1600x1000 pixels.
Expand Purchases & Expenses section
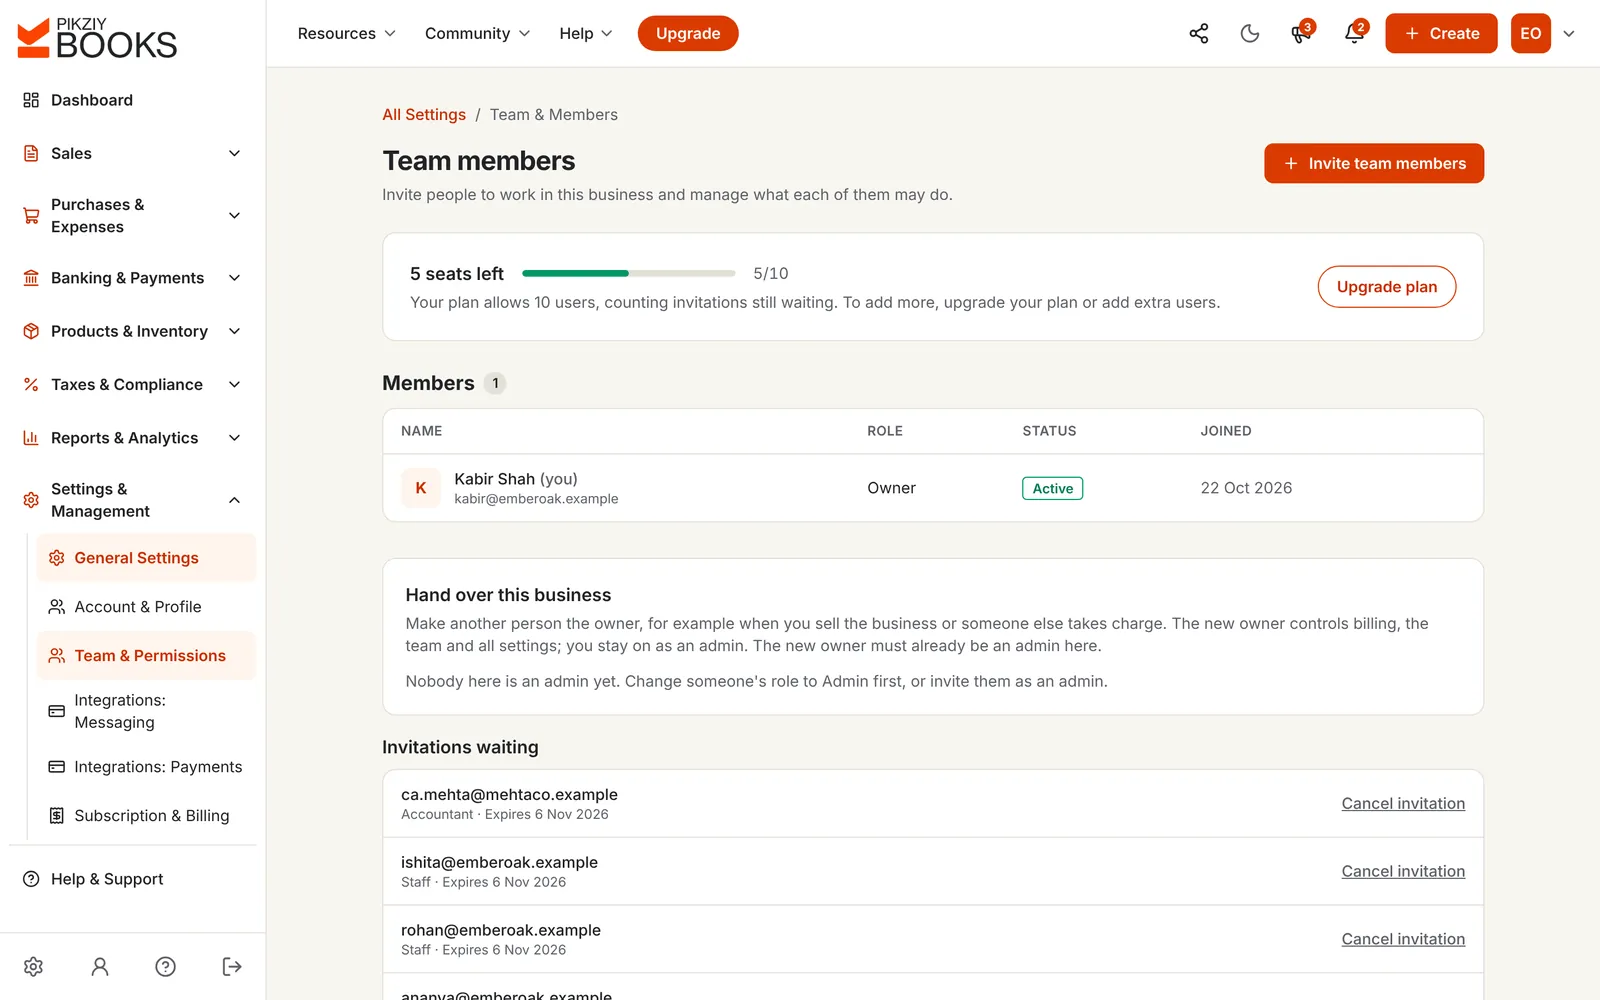pyautogui.click(x=132, y=216)
